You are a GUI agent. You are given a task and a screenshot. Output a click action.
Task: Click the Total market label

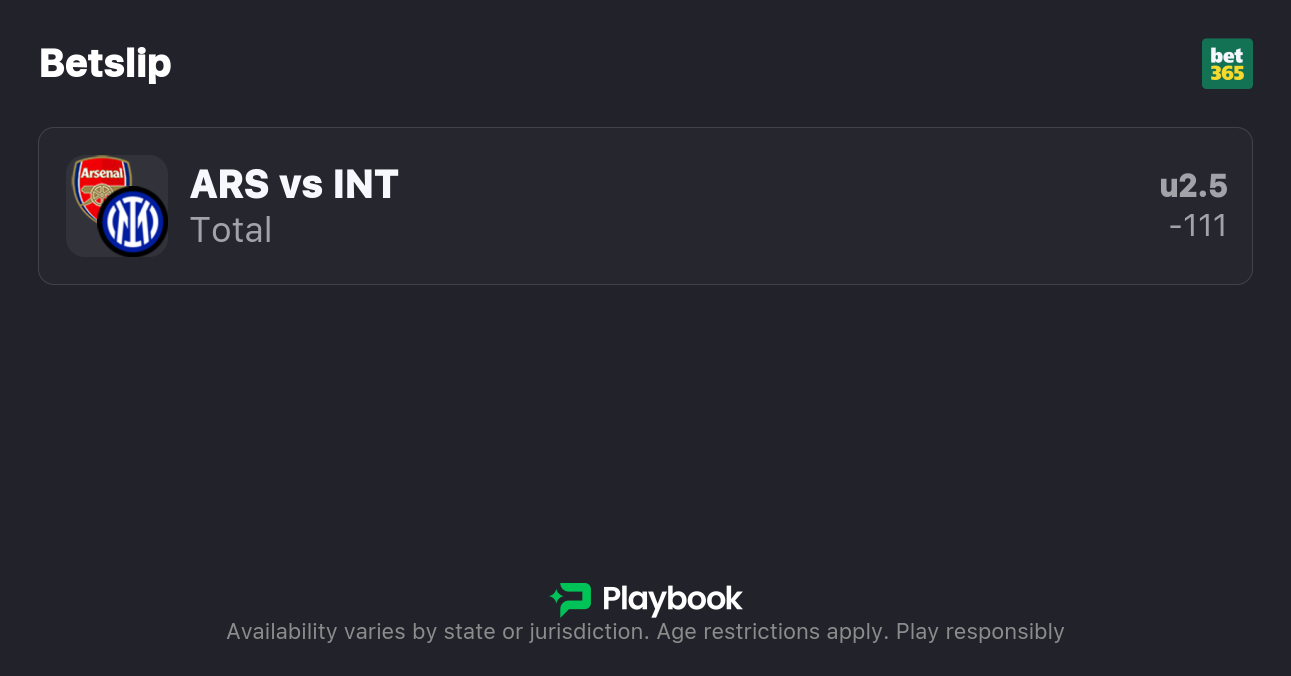(231, 230)
